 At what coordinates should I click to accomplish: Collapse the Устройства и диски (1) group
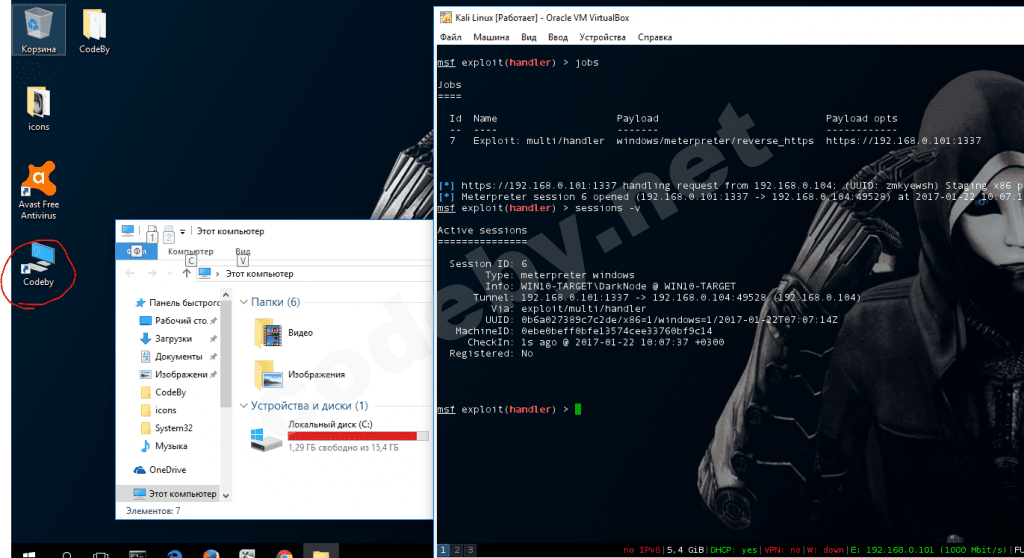[244, 406]
